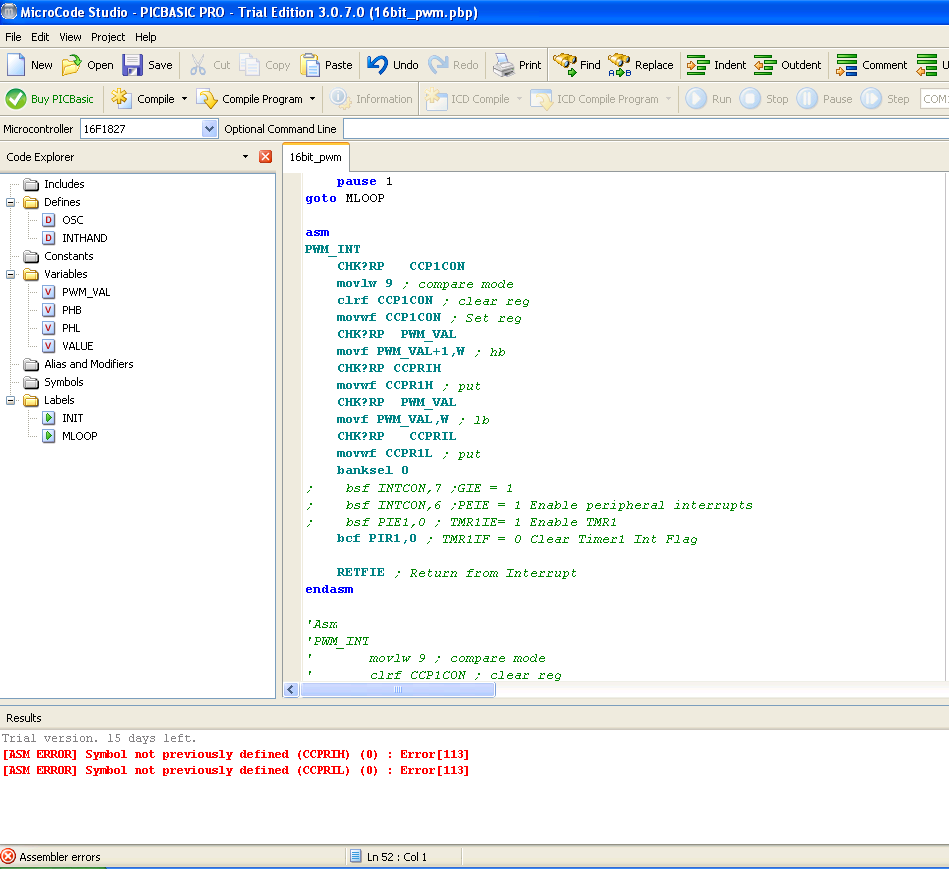949x869 pixels.
Task: Open the Project menu
Action: coord(108,37)
